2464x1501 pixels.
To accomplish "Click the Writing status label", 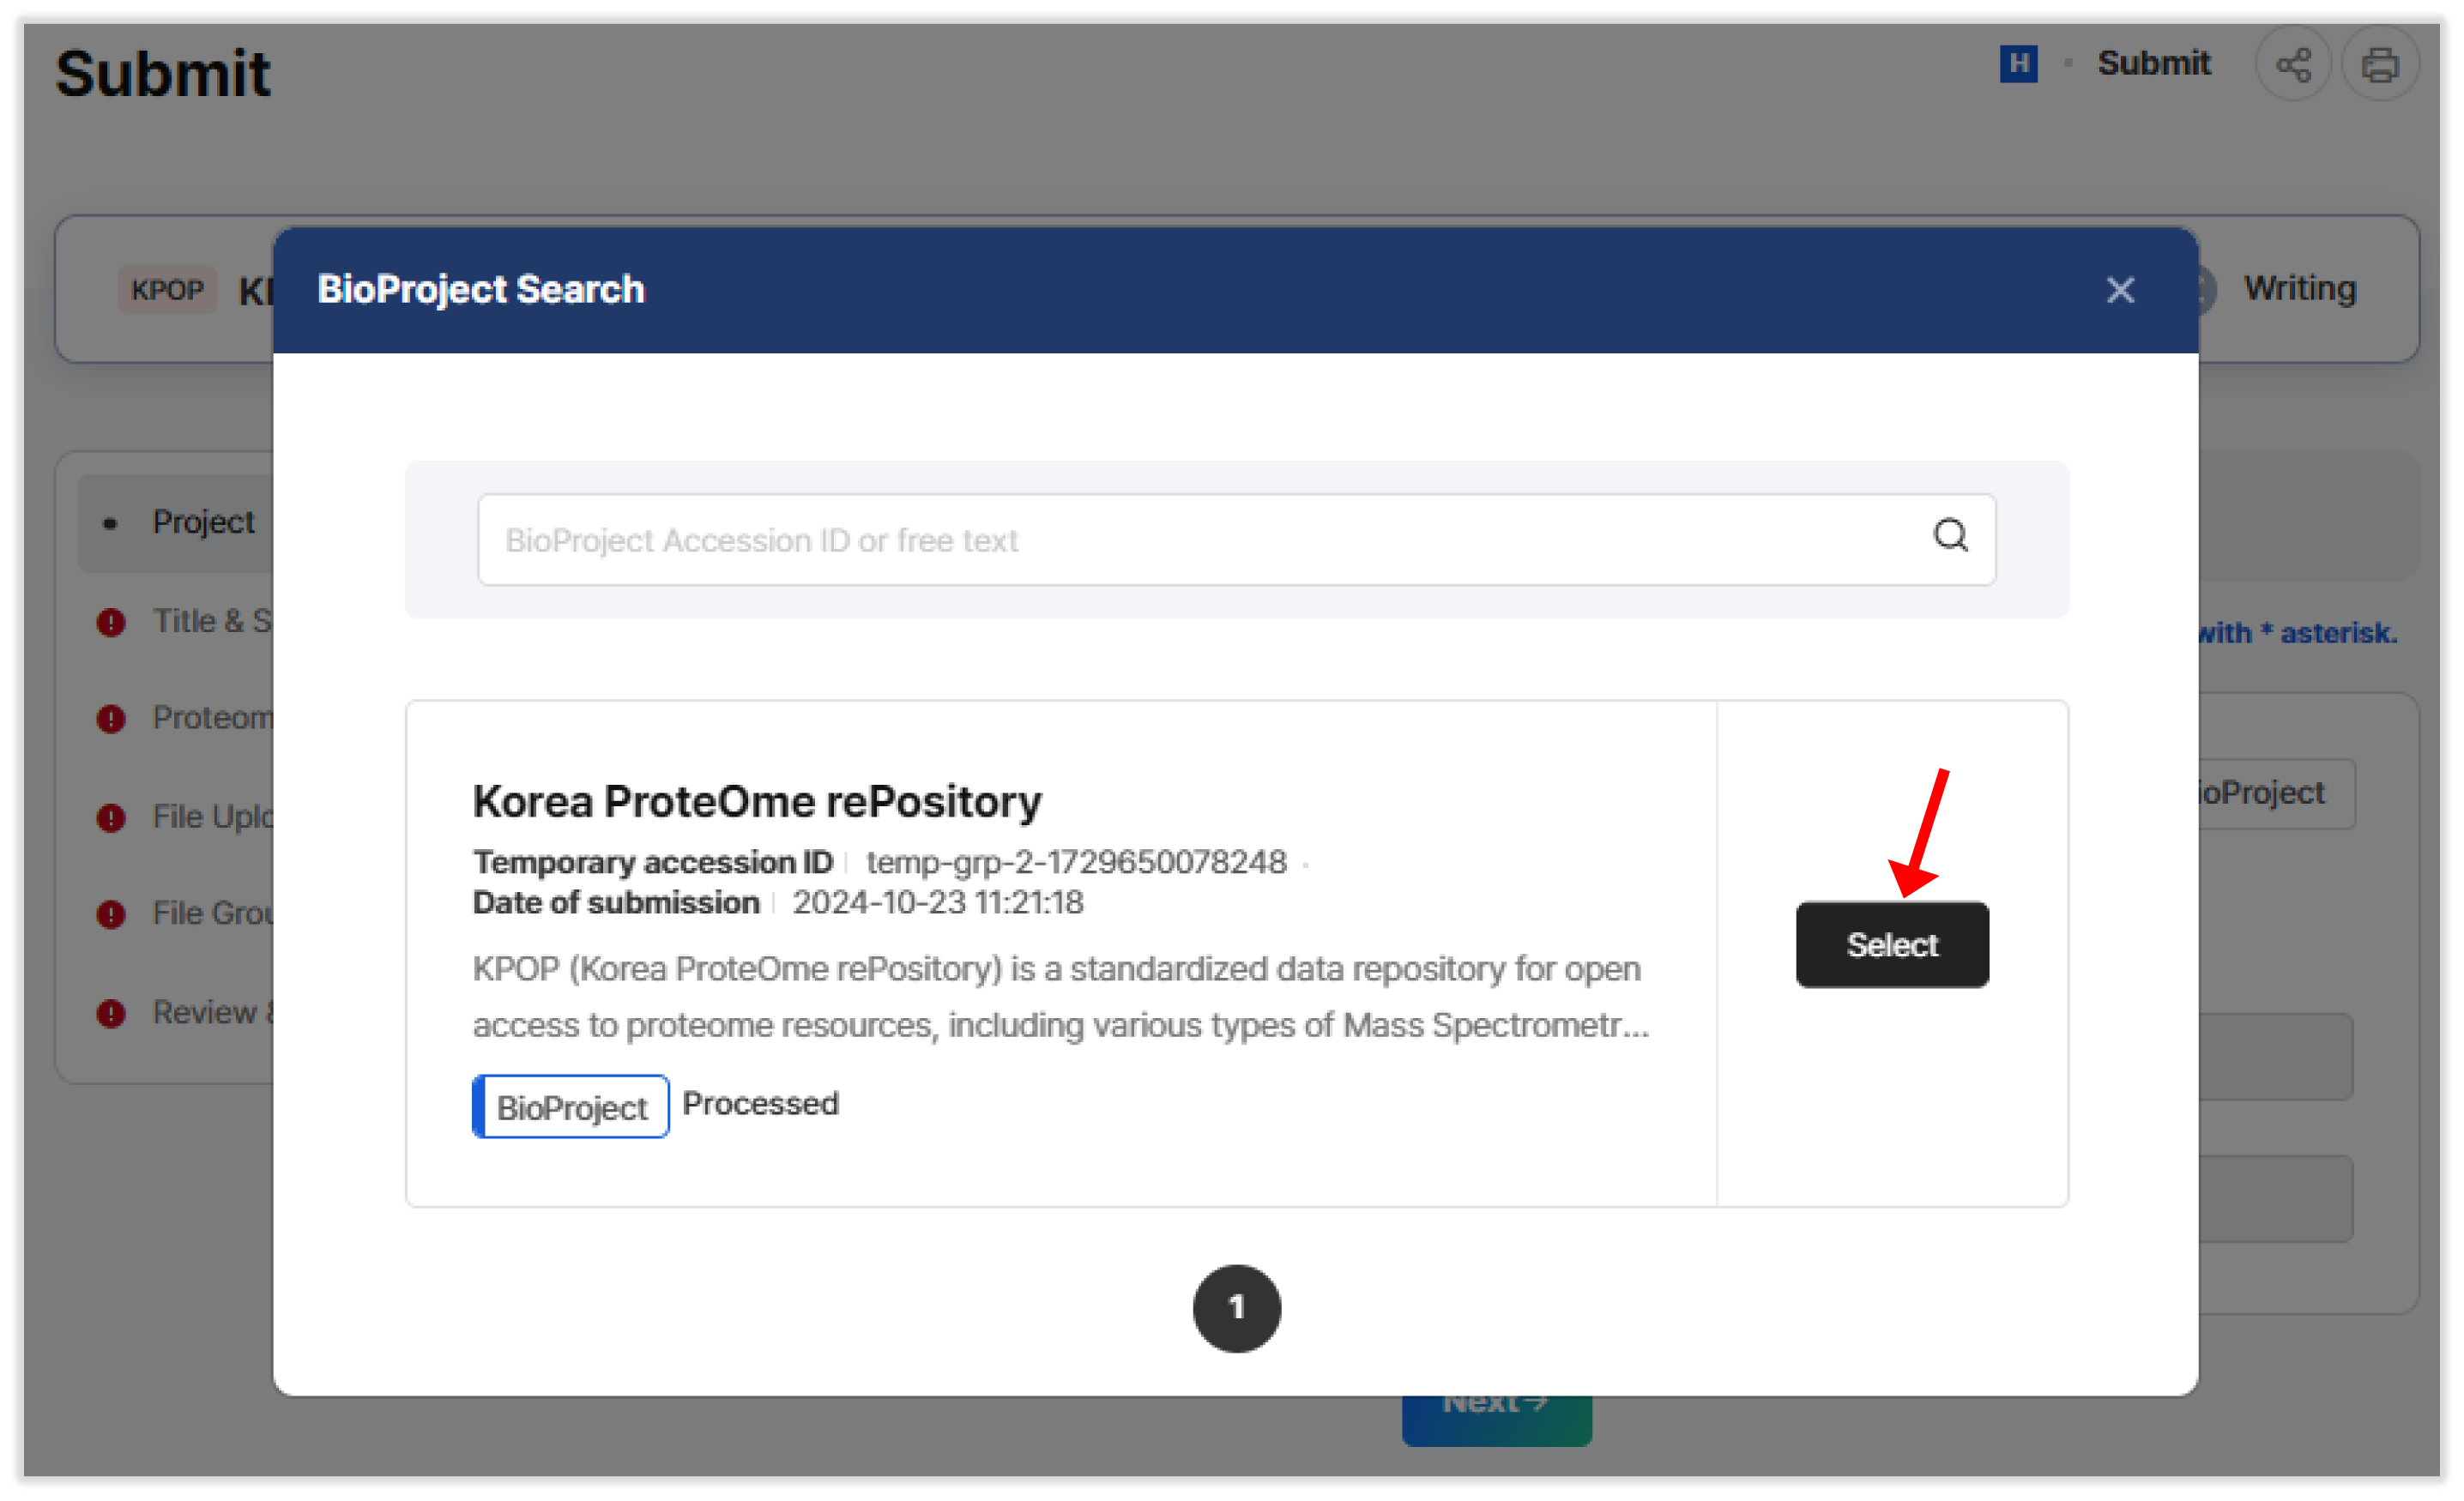I will [2299, 288].
